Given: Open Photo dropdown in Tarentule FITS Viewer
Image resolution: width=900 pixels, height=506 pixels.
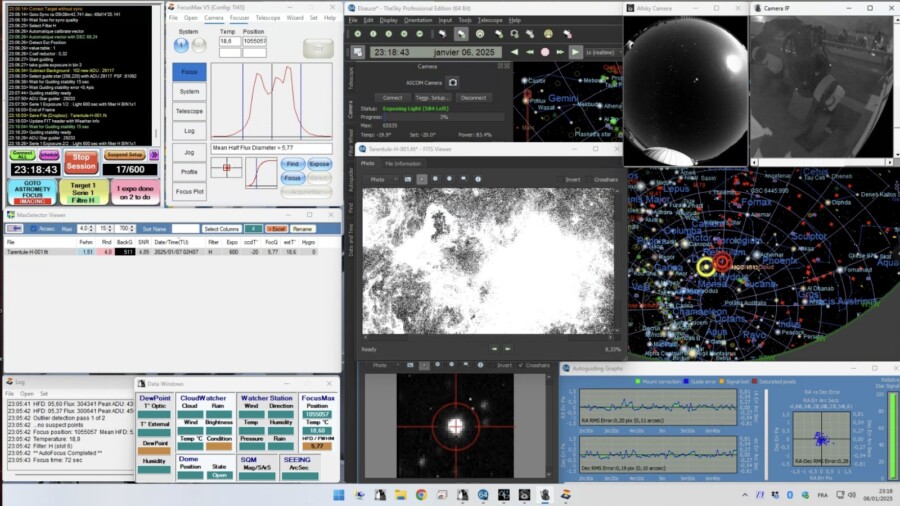Looking at the screenshot, I should point(381,180).
